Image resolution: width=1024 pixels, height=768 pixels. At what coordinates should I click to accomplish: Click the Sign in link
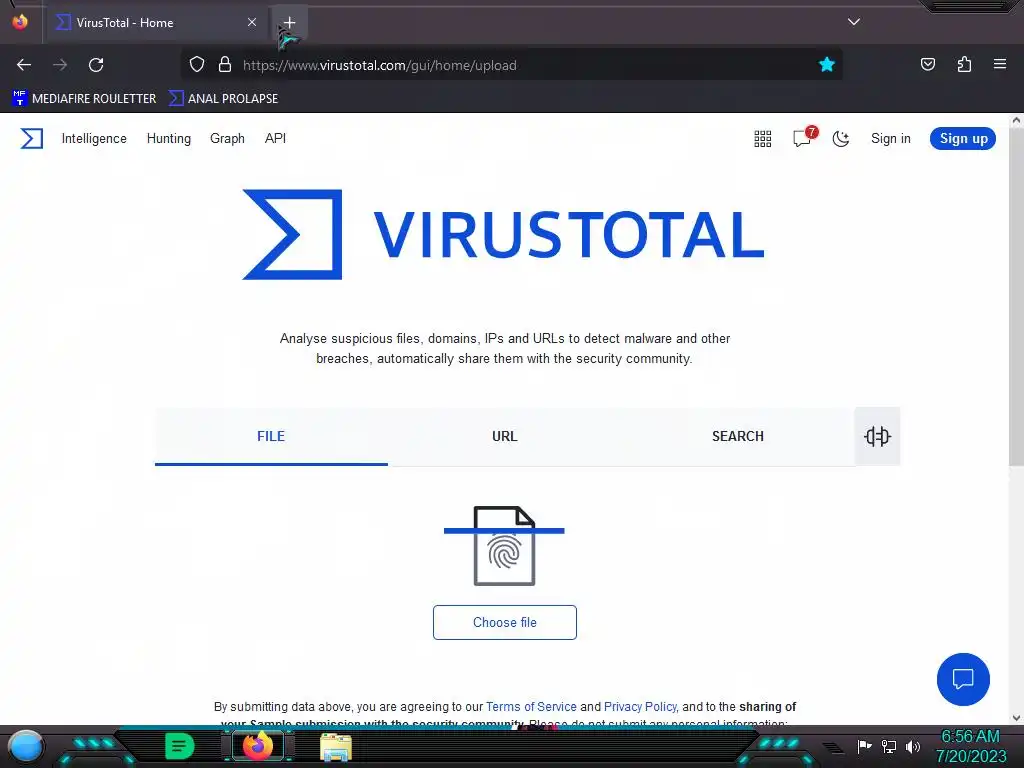890,138
